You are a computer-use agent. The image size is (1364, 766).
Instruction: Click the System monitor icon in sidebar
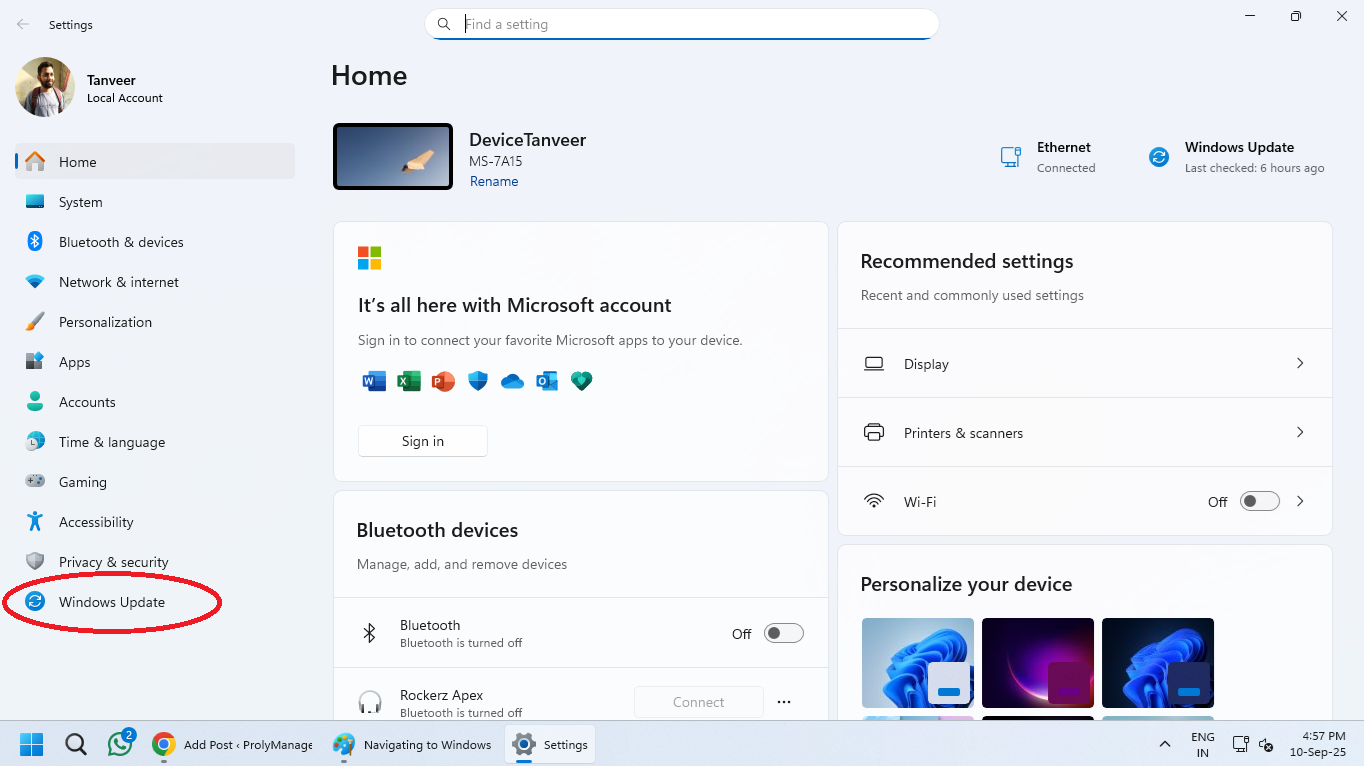[35, 201]
